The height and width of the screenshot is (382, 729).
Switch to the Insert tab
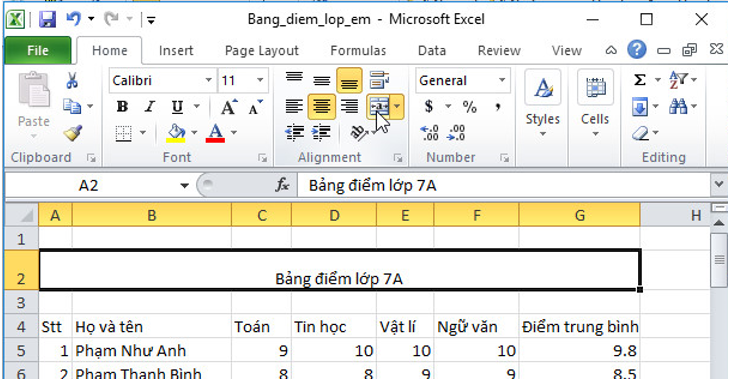click(x=176, y=50)
